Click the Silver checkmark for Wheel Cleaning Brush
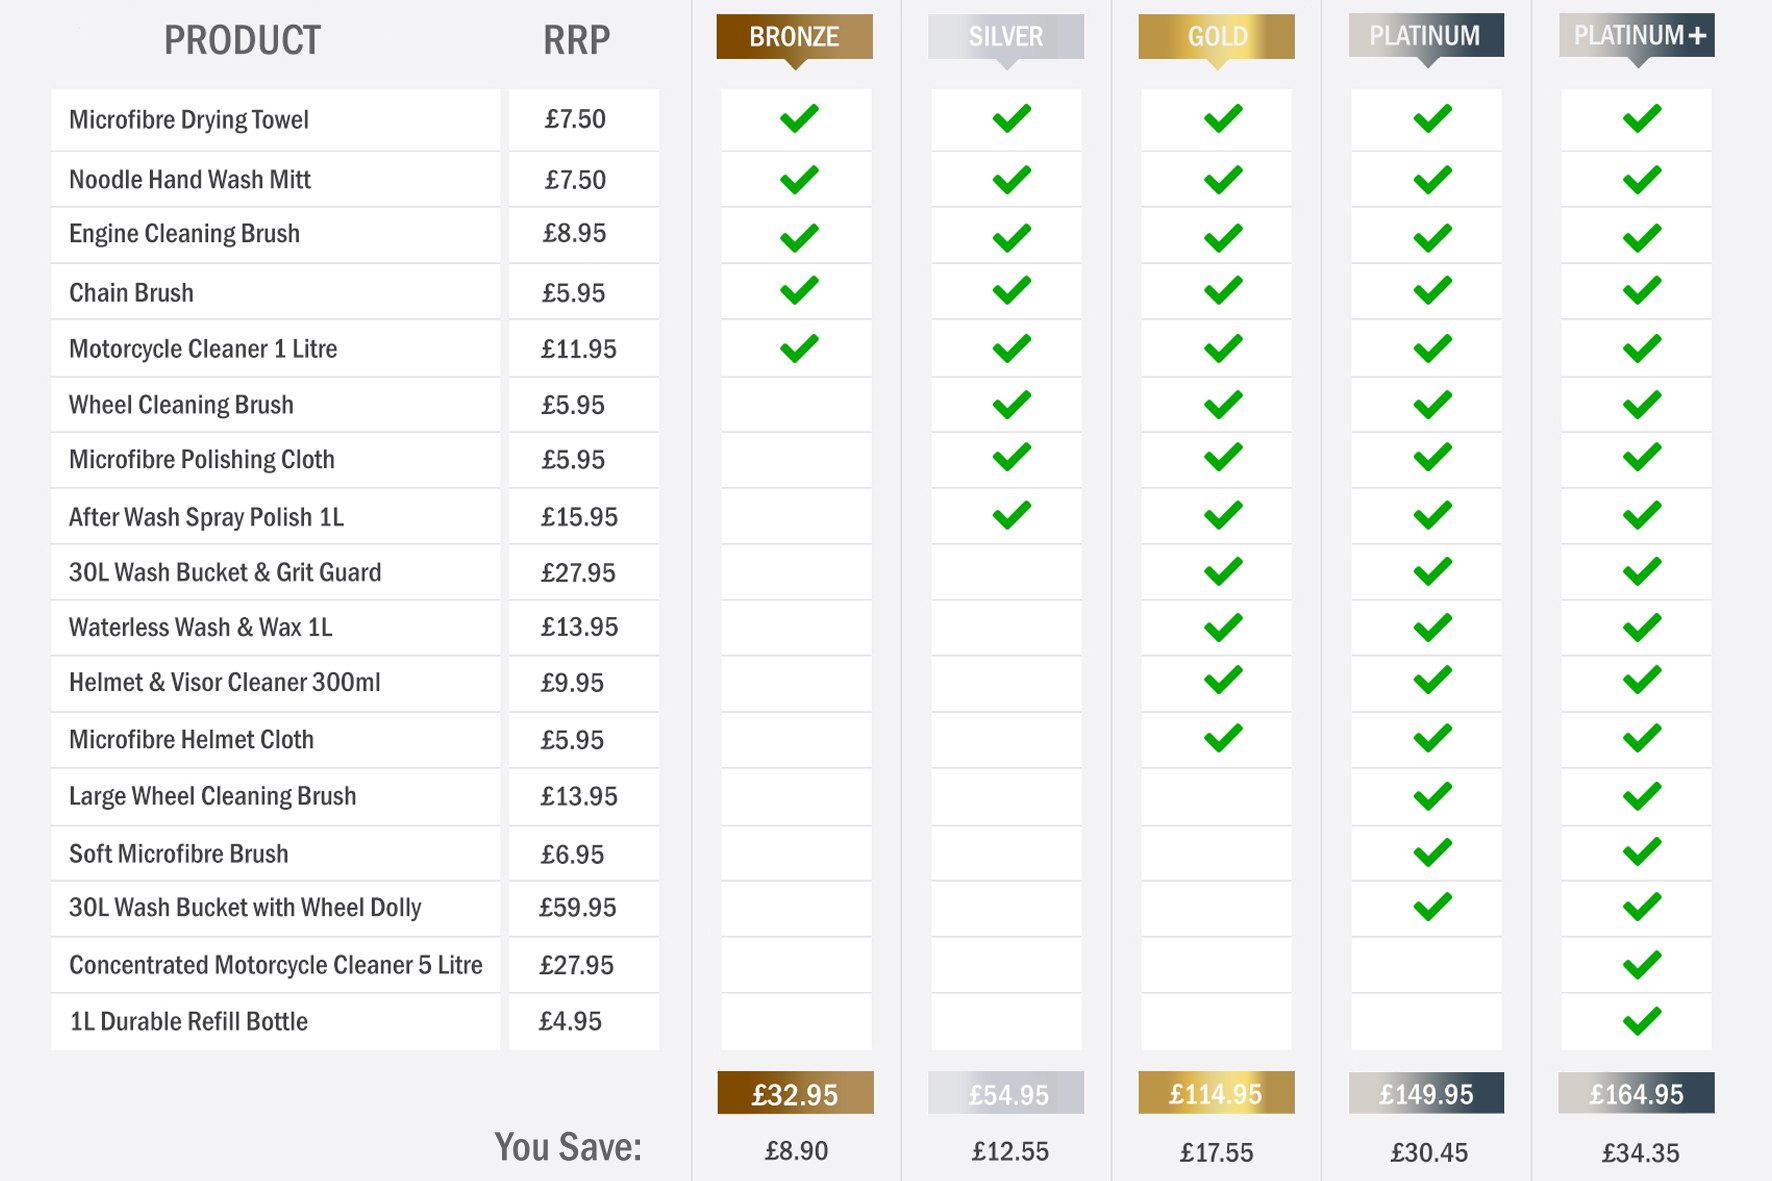 click(1011, 405)
